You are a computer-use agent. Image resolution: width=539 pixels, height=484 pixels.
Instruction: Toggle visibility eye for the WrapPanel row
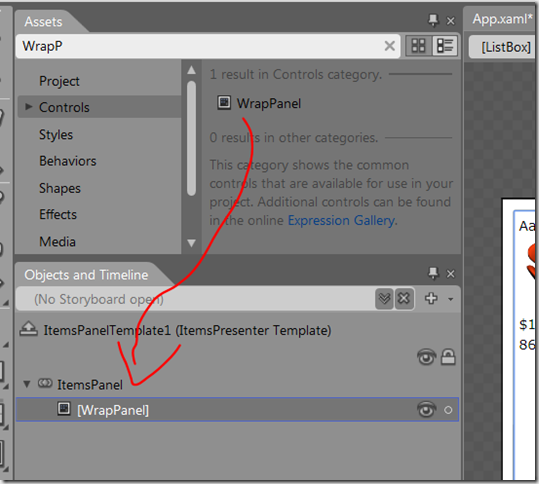pyautogui.click(x=427, y=409)
